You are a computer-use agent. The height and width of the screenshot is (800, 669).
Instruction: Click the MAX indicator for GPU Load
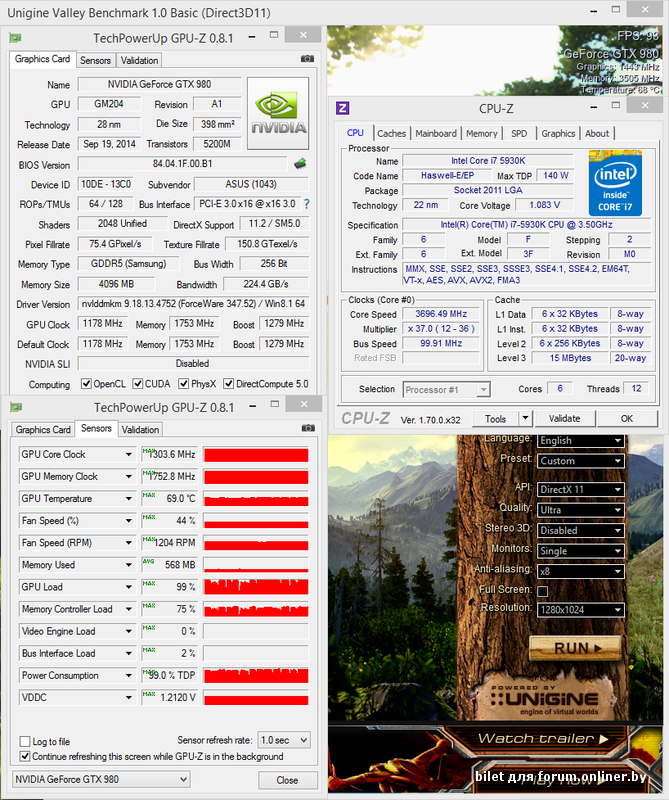coord(148,583)
